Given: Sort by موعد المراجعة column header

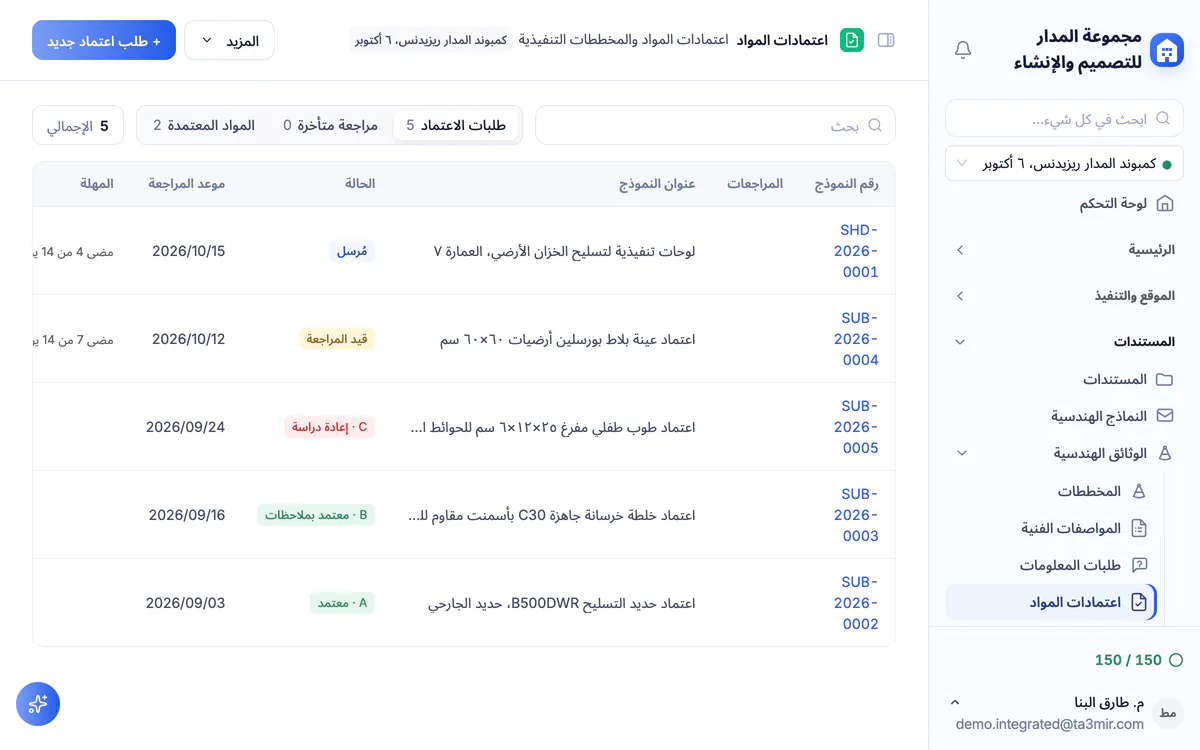Looking at the screenshot, I should [x=187, y=184].
